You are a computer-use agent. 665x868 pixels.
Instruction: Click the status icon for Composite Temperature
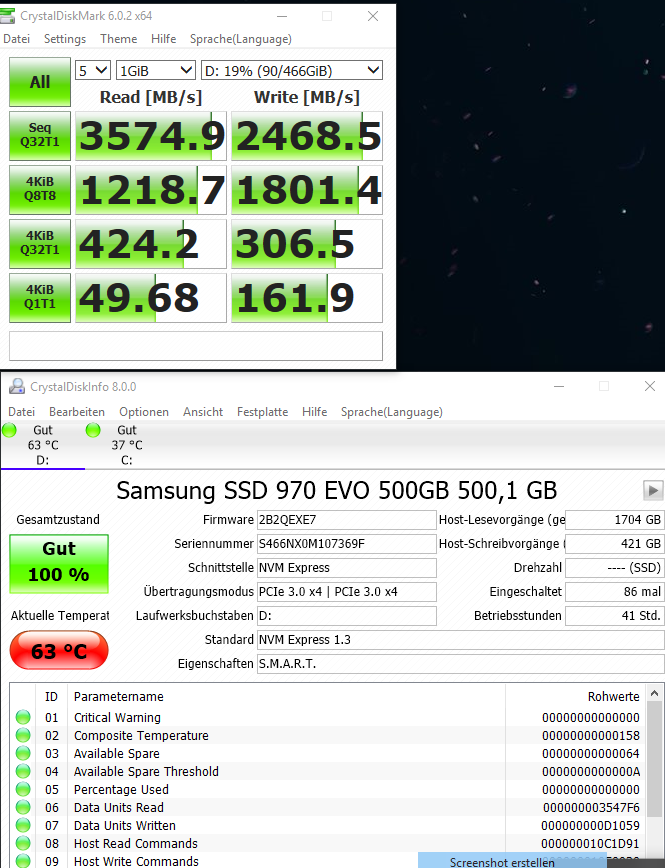coord(23,735)
